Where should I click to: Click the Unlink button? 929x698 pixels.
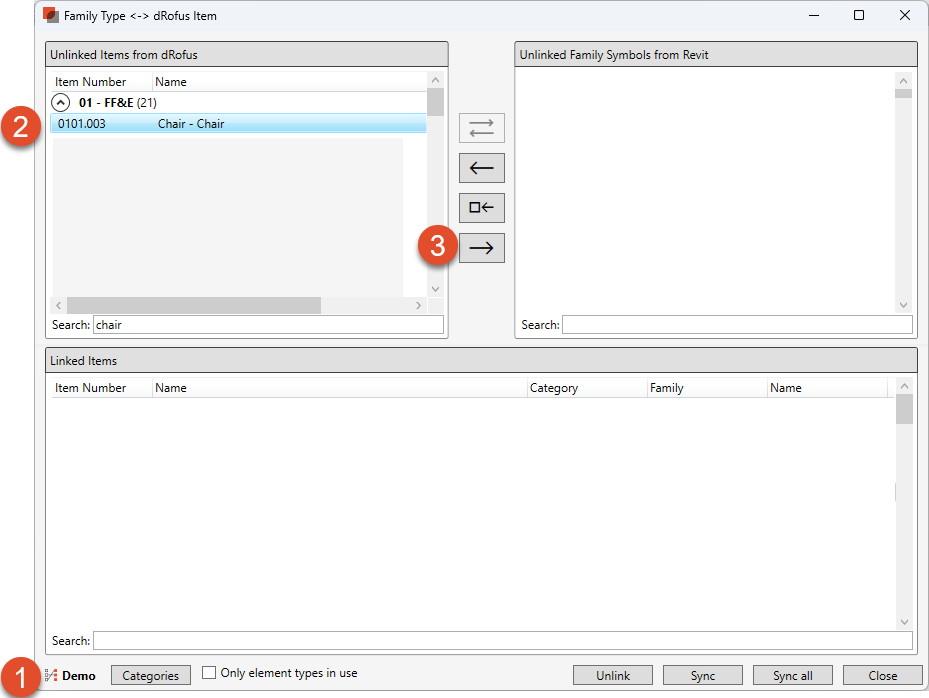coord(612,675)
